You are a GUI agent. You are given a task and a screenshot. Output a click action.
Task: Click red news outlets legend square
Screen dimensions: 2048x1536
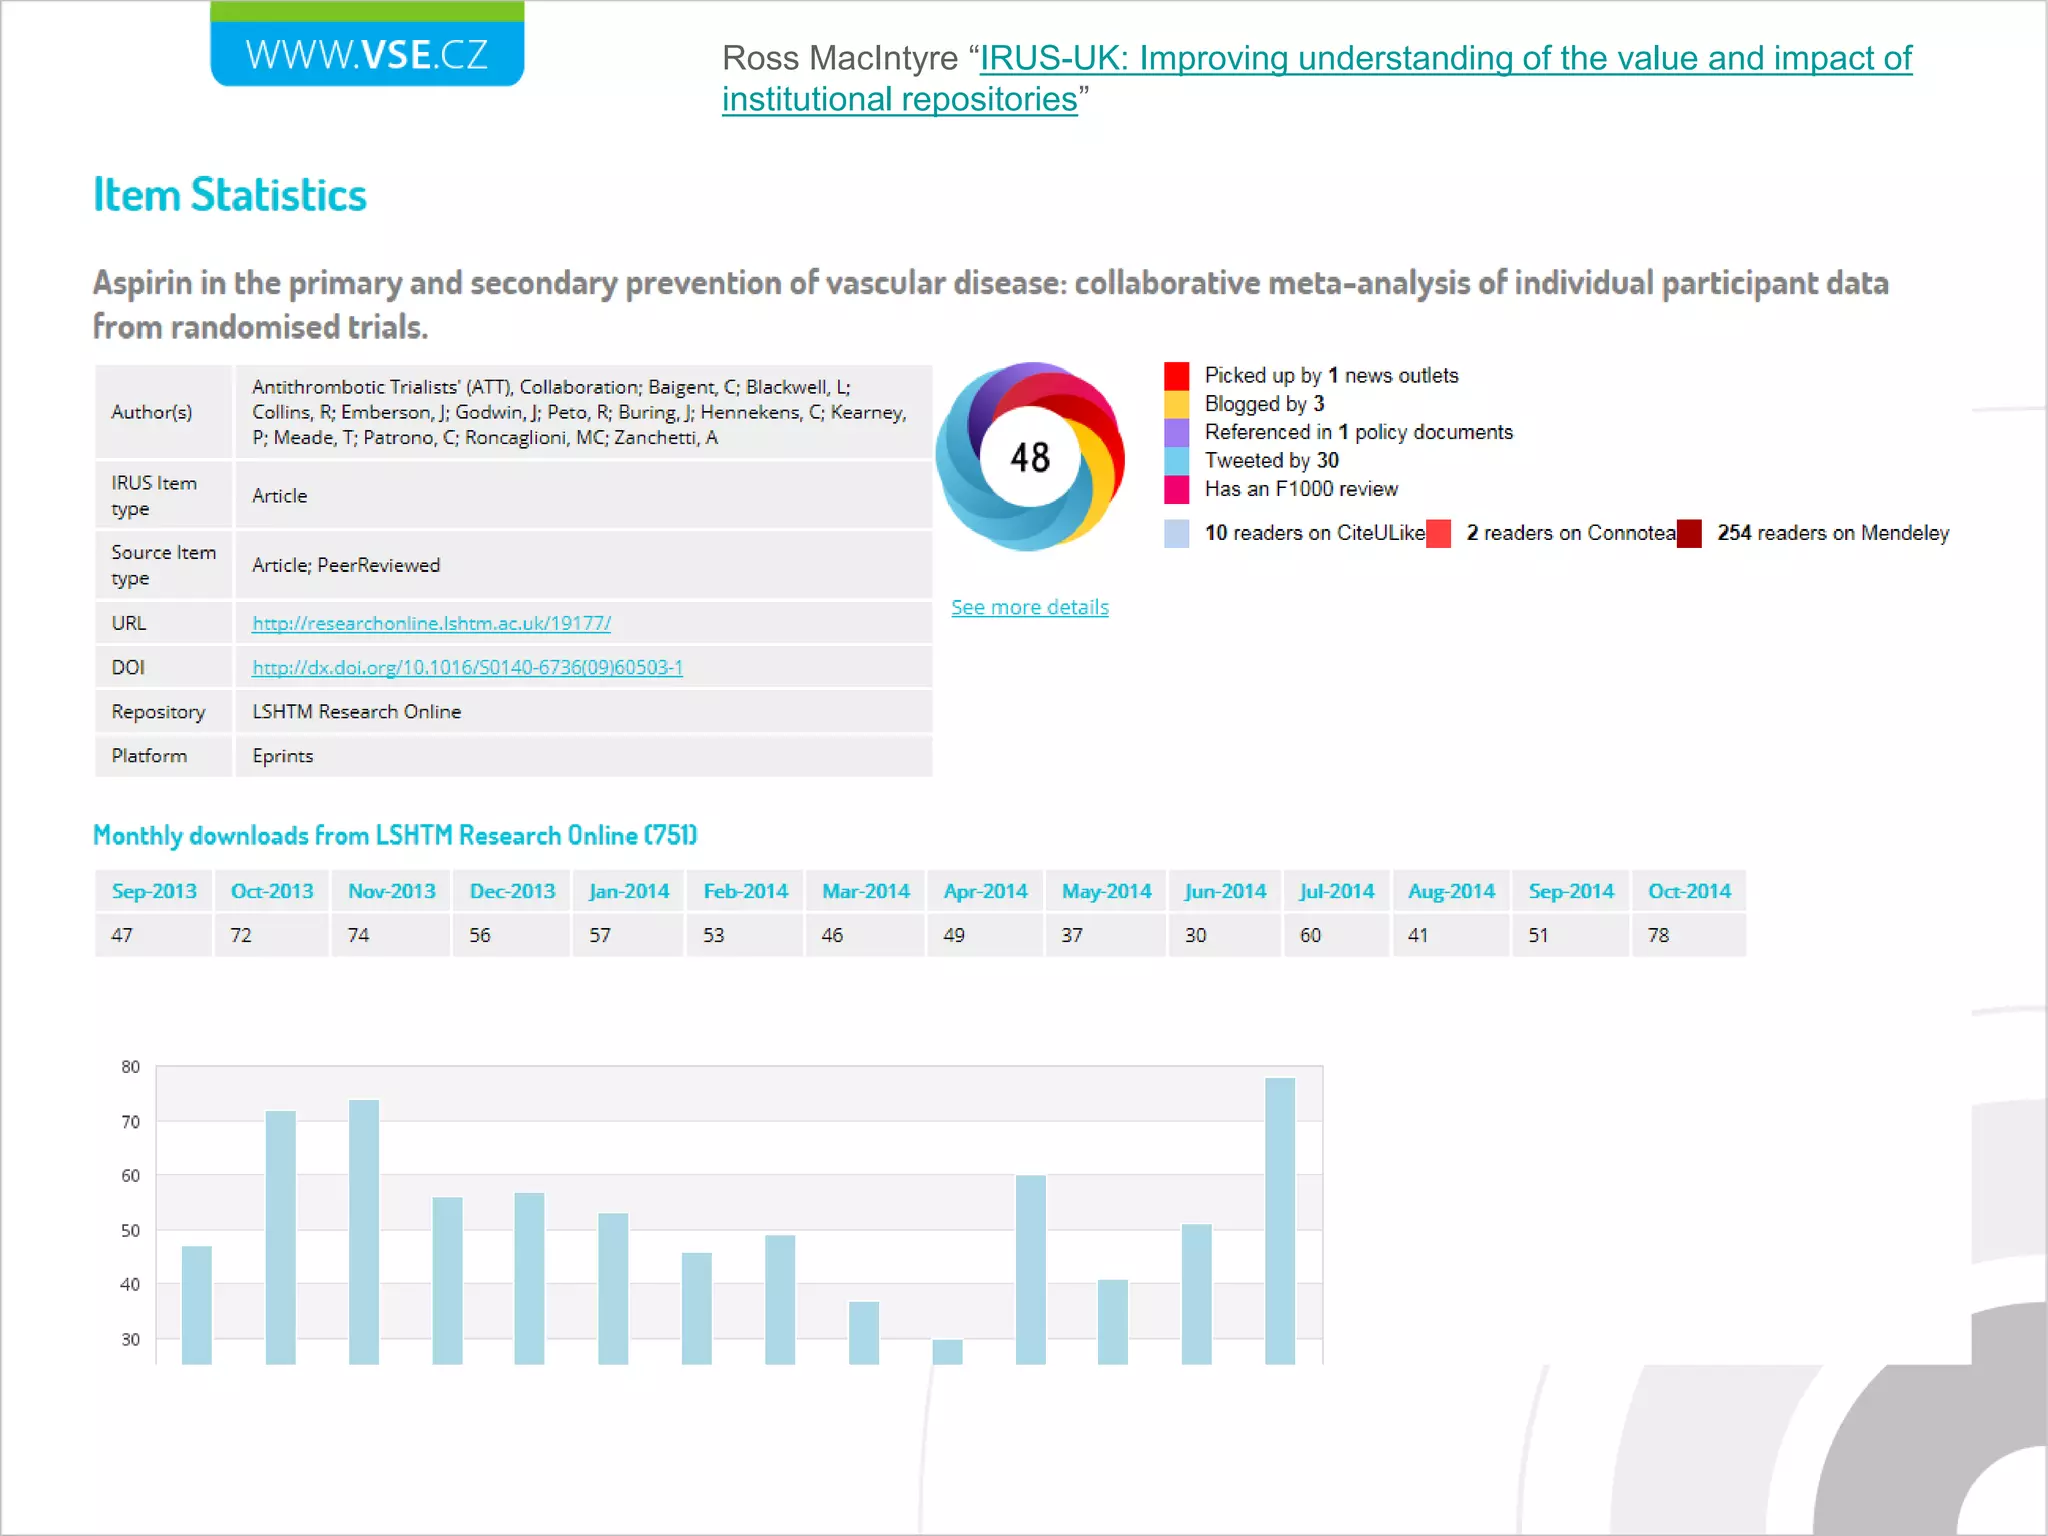(x=1177, y=375)
